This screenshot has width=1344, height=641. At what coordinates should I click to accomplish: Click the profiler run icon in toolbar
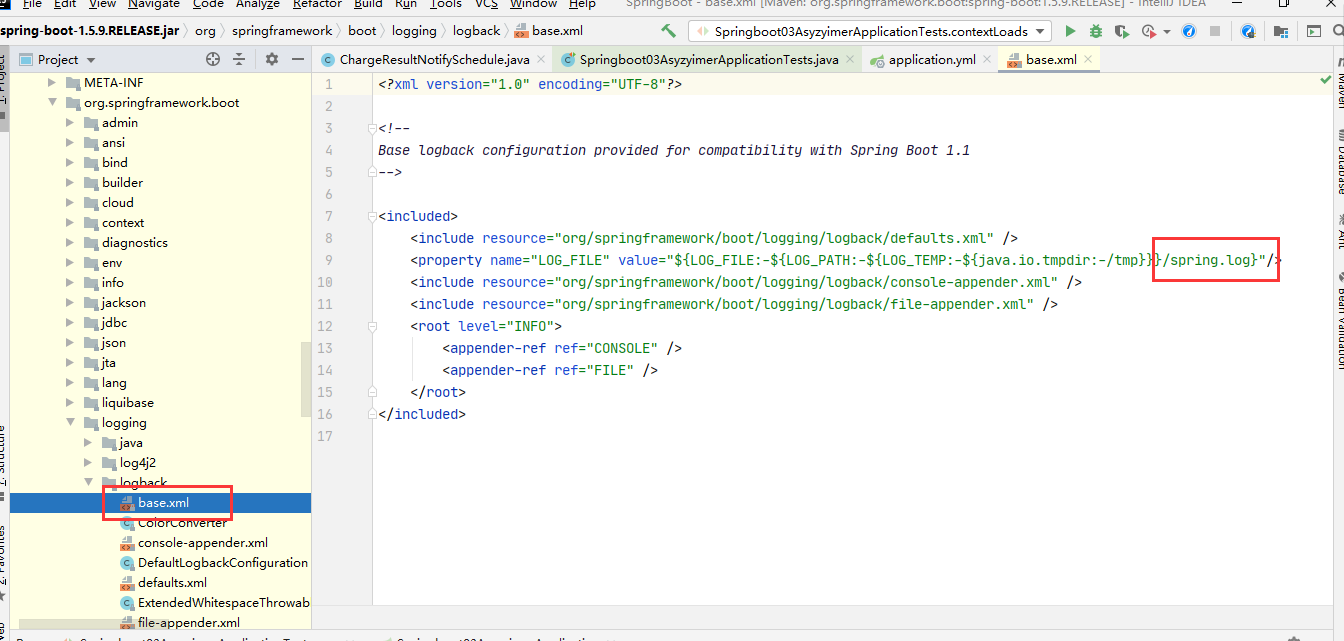point(1147,31)
